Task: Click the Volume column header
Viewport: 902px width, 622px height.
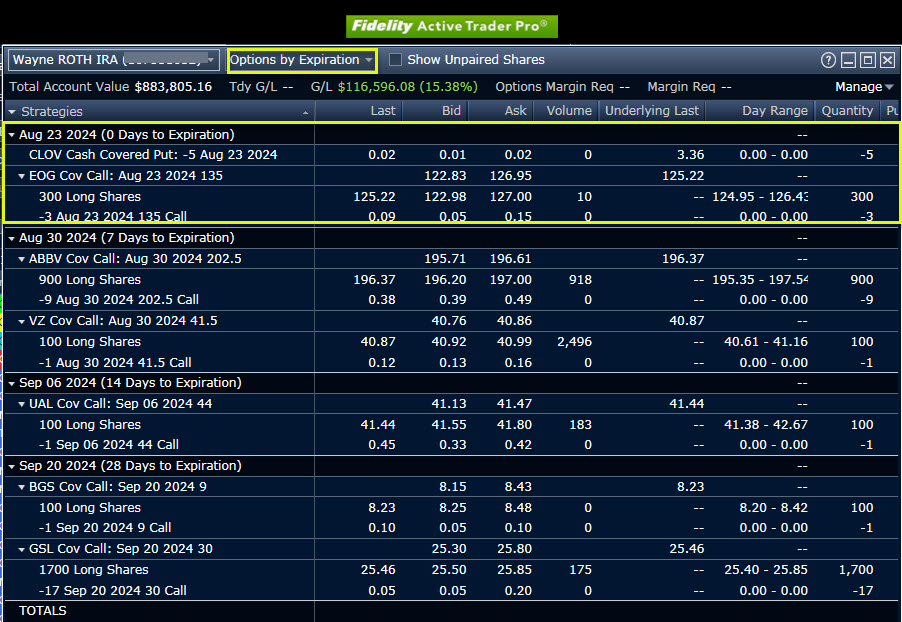Action: click(x=569, y=111)
